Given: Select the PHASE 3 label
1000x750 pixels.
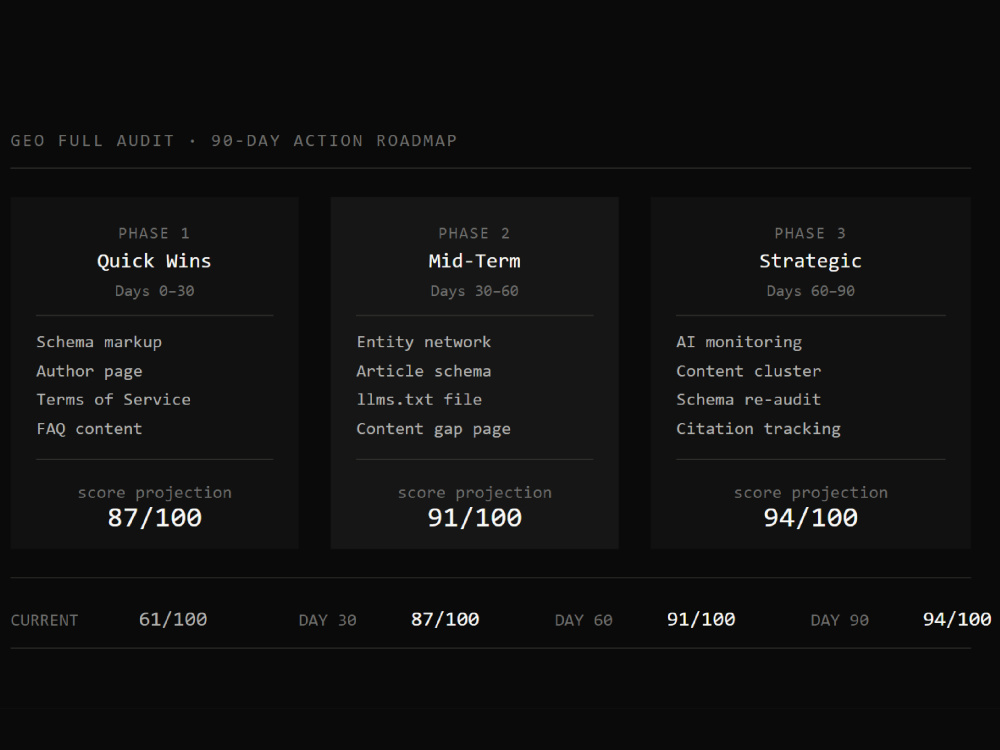Looking at the screenshot, I should 811,233.
